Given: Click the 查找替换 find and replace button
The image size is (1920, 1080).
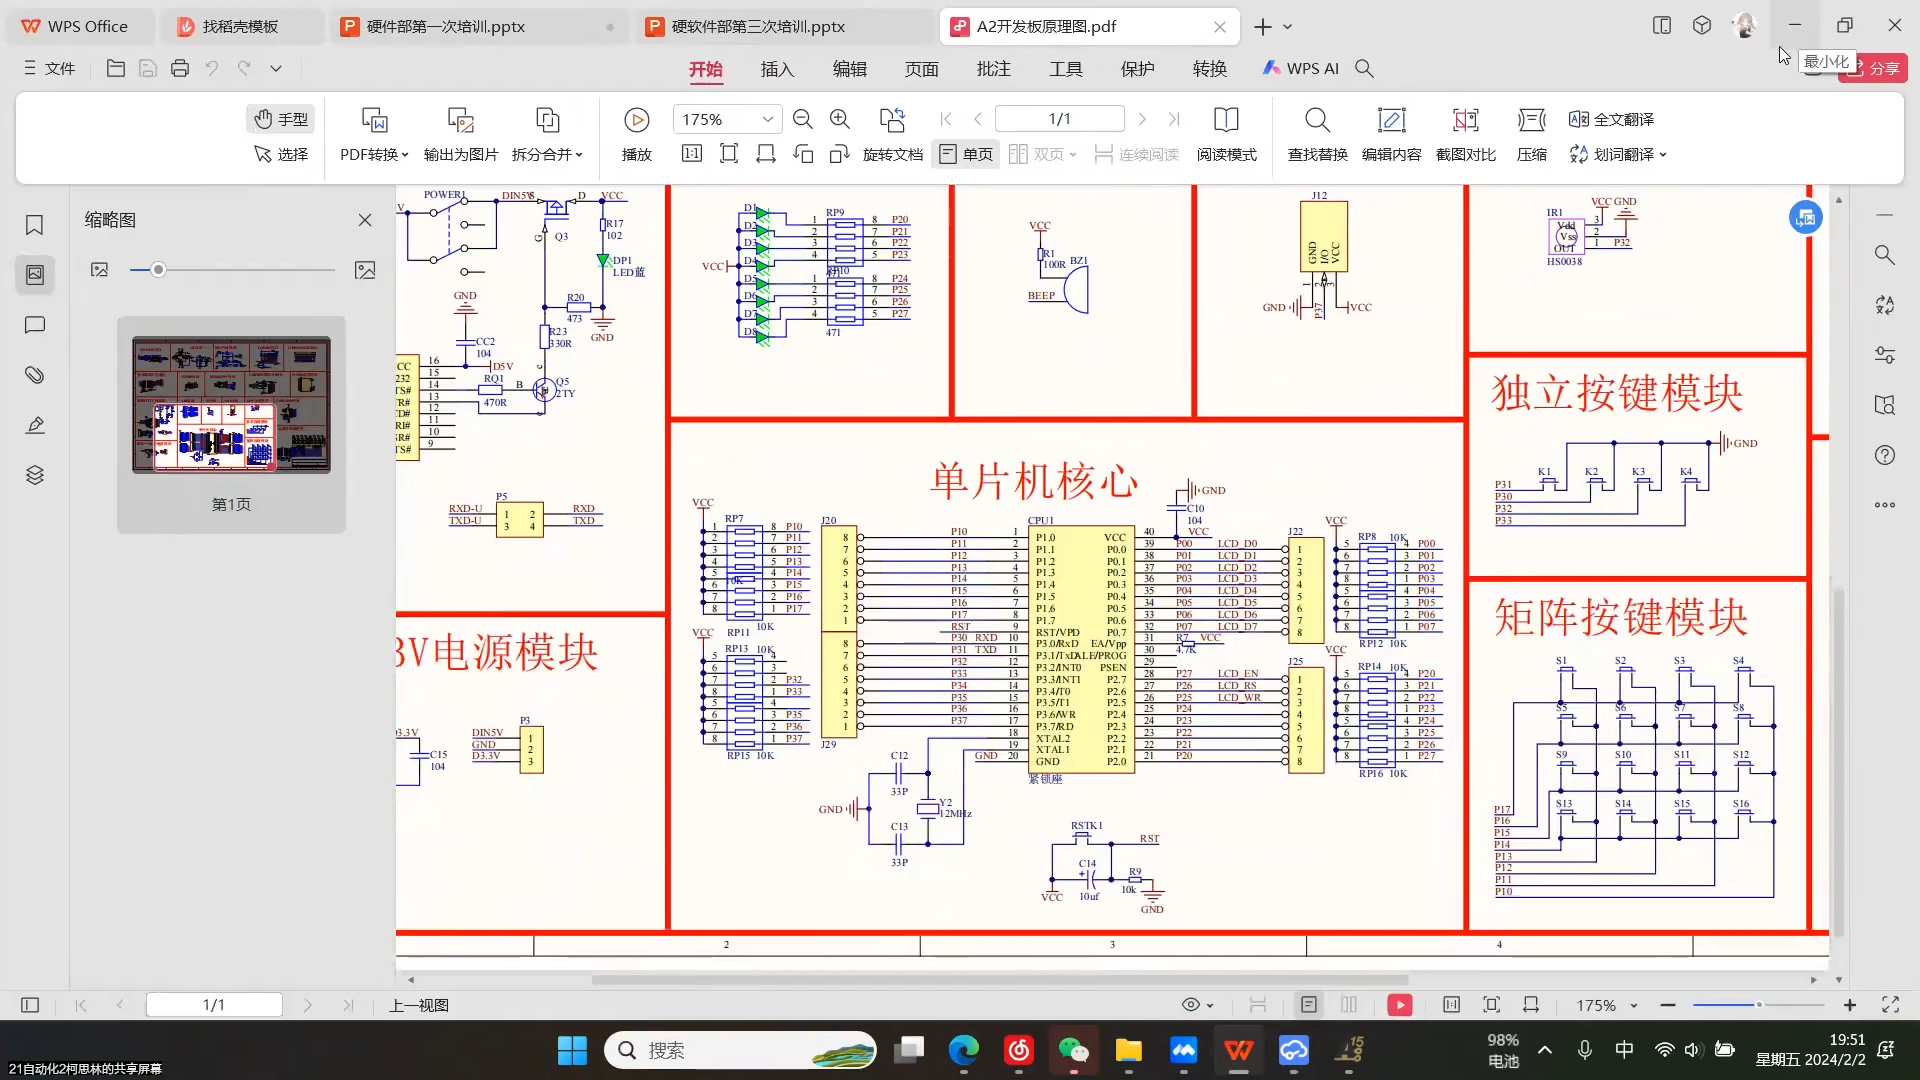Looking at the screenshot, I should pyautogui.click(x=1317, y=135).
